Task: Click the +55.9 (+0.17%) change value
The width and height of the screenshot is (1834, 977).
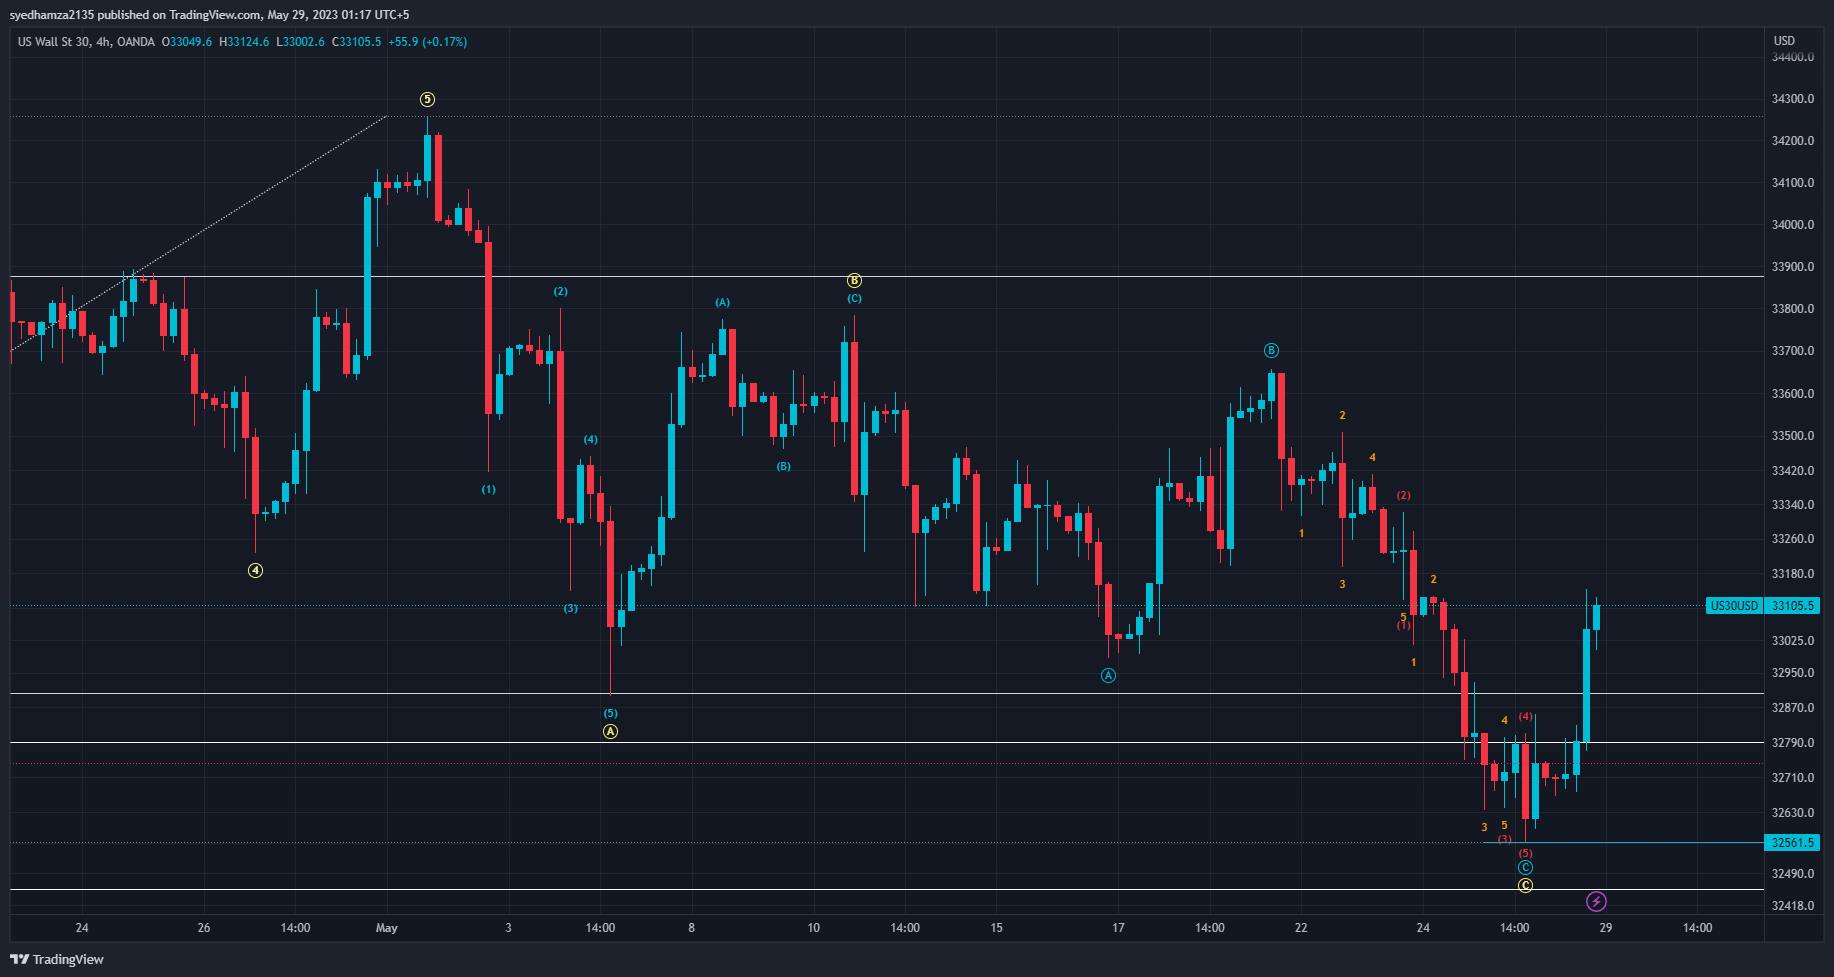Action: coord(428,42)
